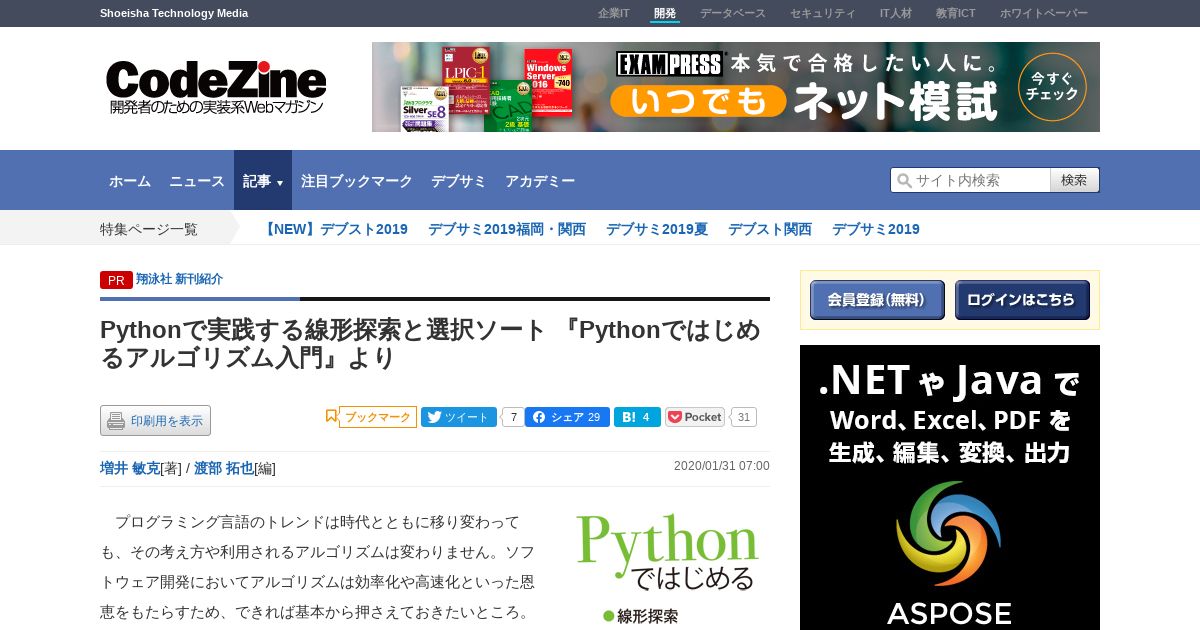Image resolution: width=1200 pixels, height=630 pixels.
Task: Click 印刷用を表示 button
Action: click(155, 421)
